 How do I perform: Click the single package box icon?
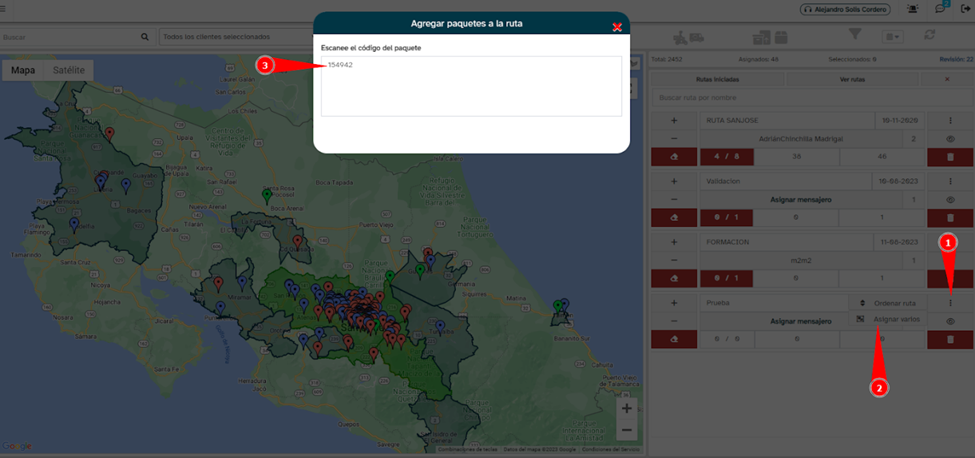tap(781, 38)
